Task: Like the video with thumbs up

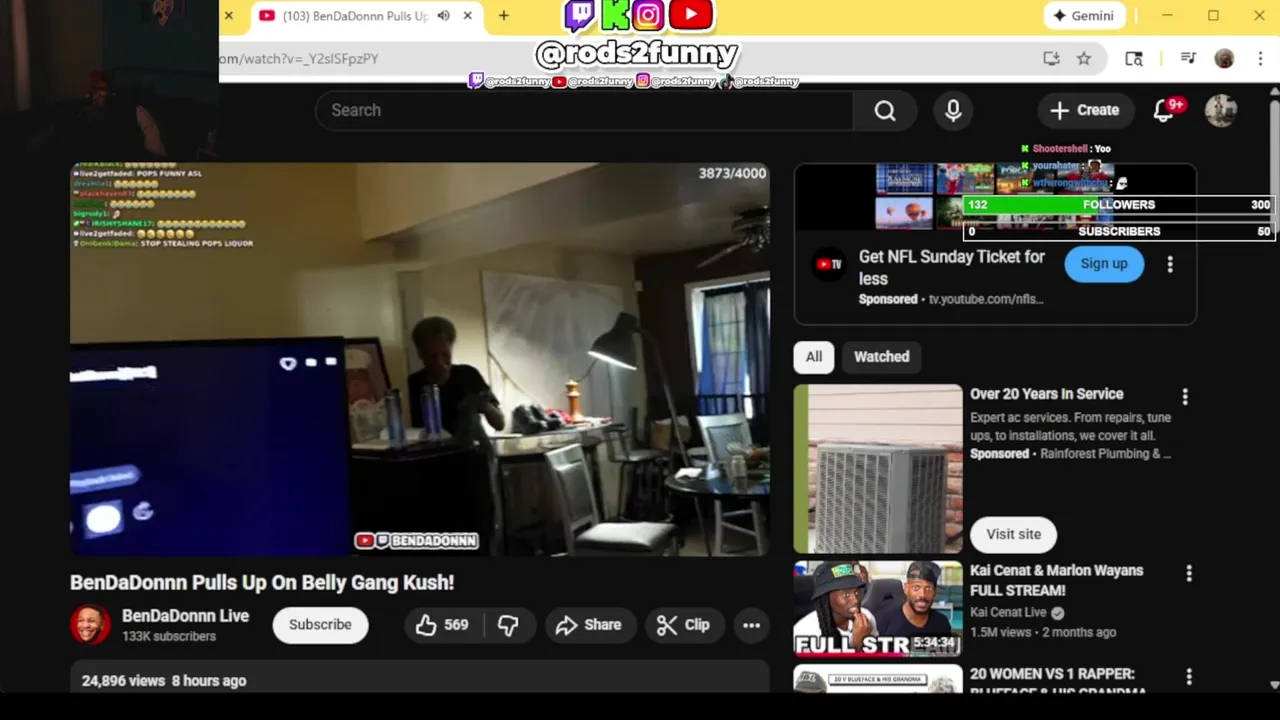Action: [x=443, y=625]
